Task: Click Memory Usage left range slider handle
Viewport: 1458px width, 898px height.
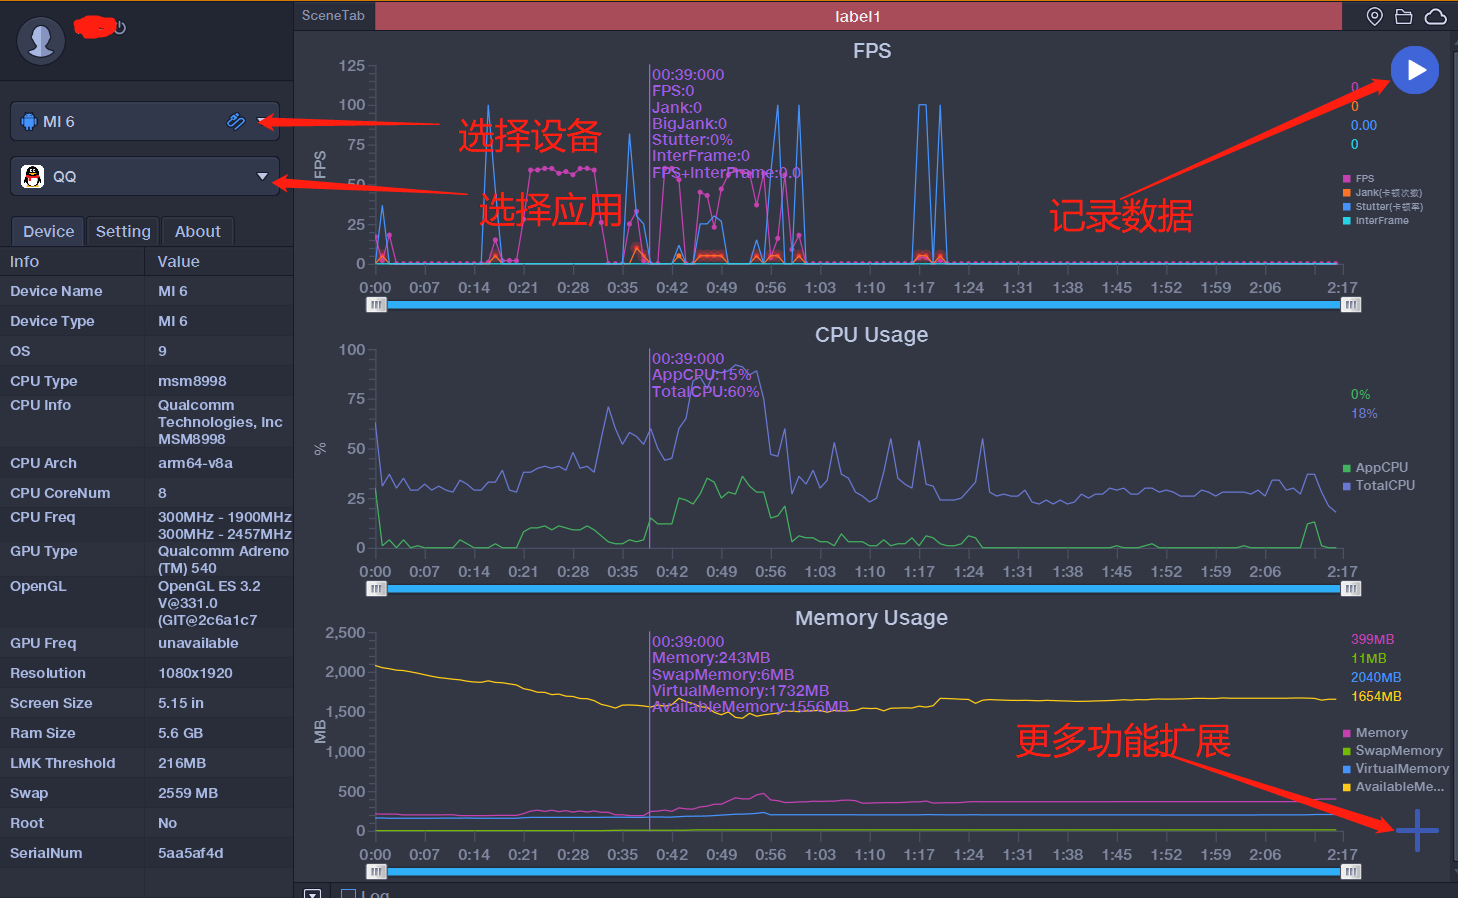Action: click(x=376, y=872)
